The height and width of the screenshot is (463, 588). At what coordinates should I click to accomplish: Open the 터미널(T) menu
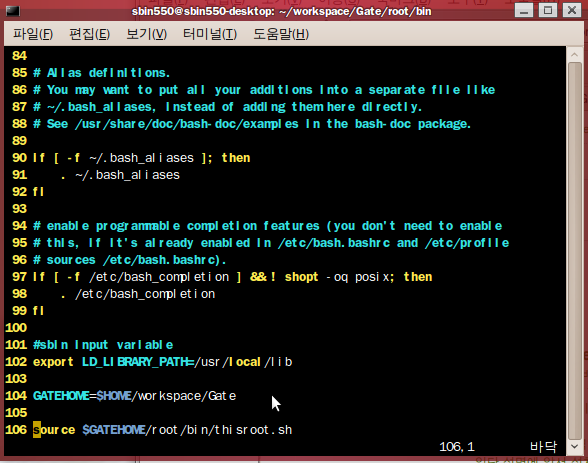click(x=210, y=34)
